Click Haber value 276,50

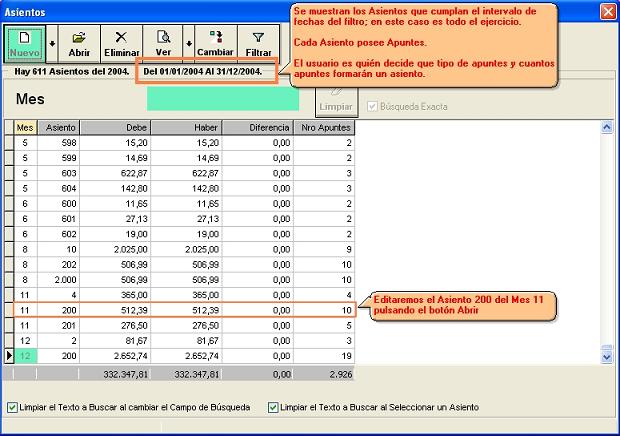point(187,325)
